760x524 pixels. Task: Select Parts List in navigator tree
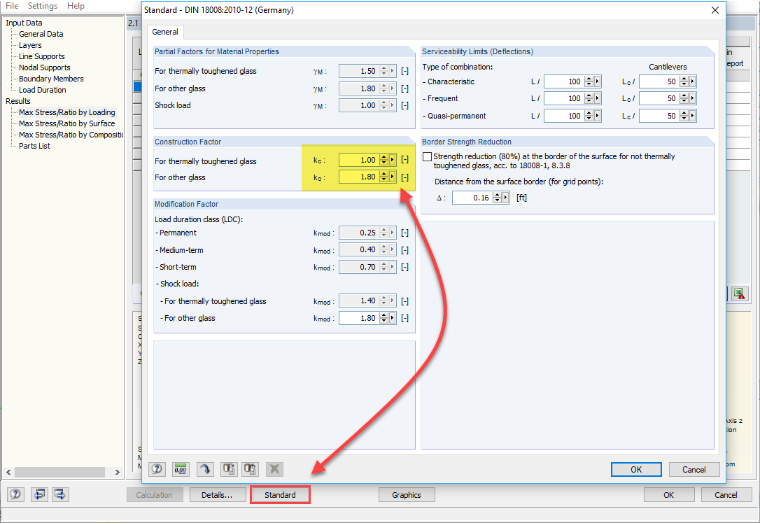tap(34, 145)
